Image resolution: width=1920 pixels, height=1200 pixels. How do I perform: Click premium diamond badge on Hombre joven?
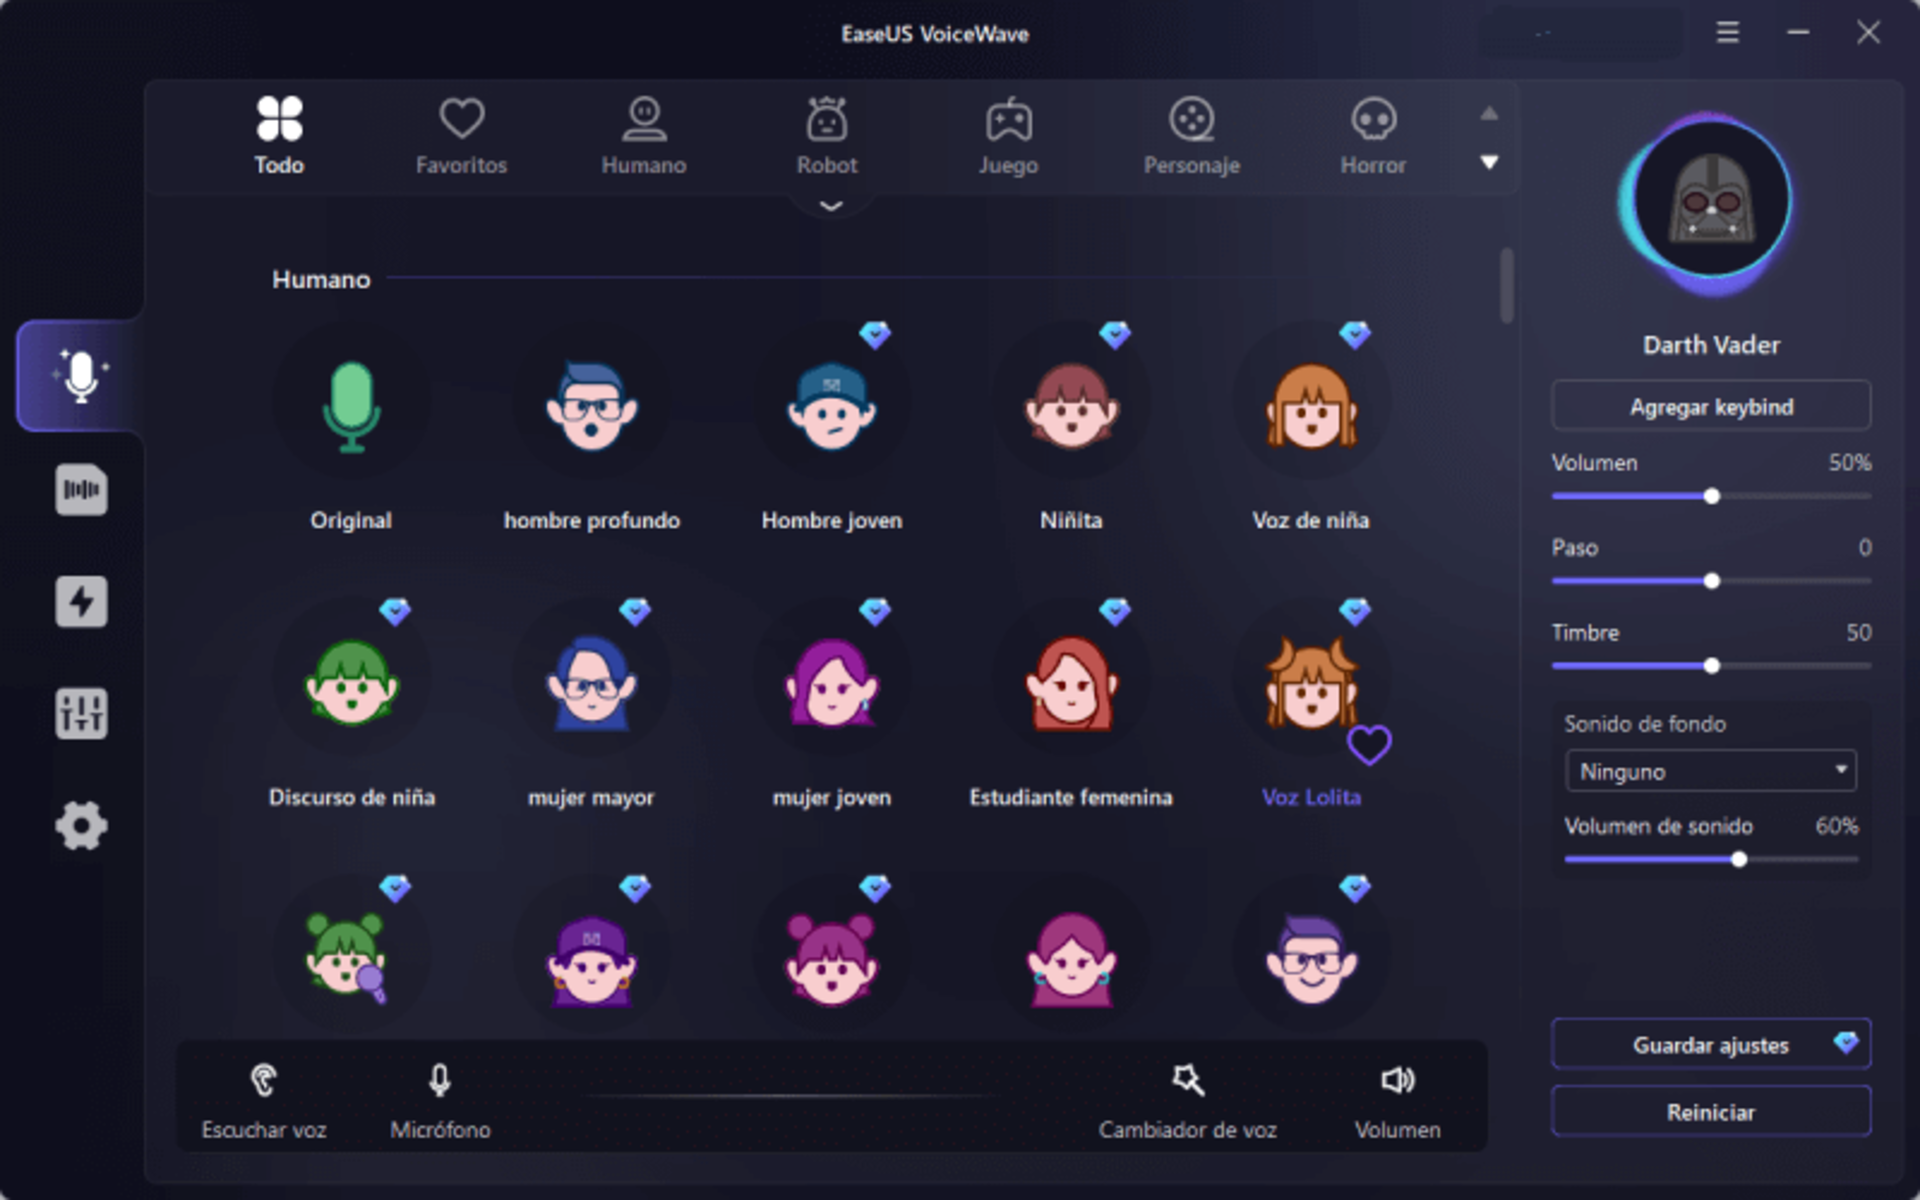[875, 334]
